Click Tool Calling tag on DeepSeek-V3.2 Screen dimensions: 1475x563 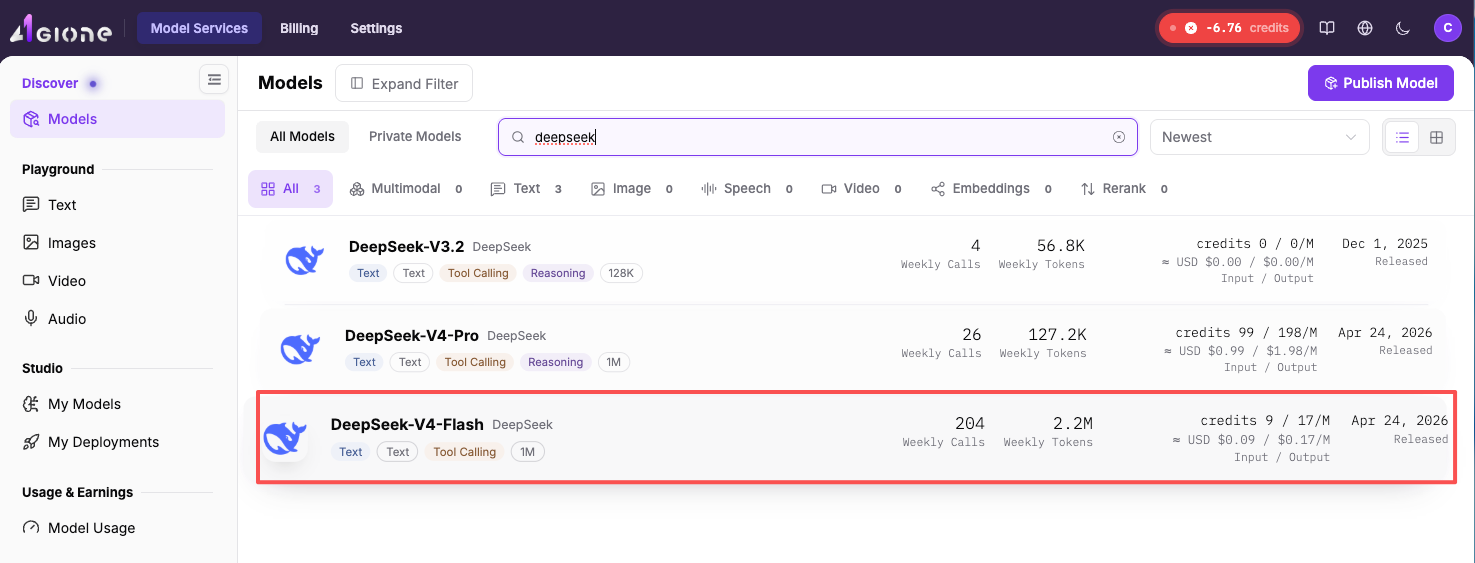[478, 273]
